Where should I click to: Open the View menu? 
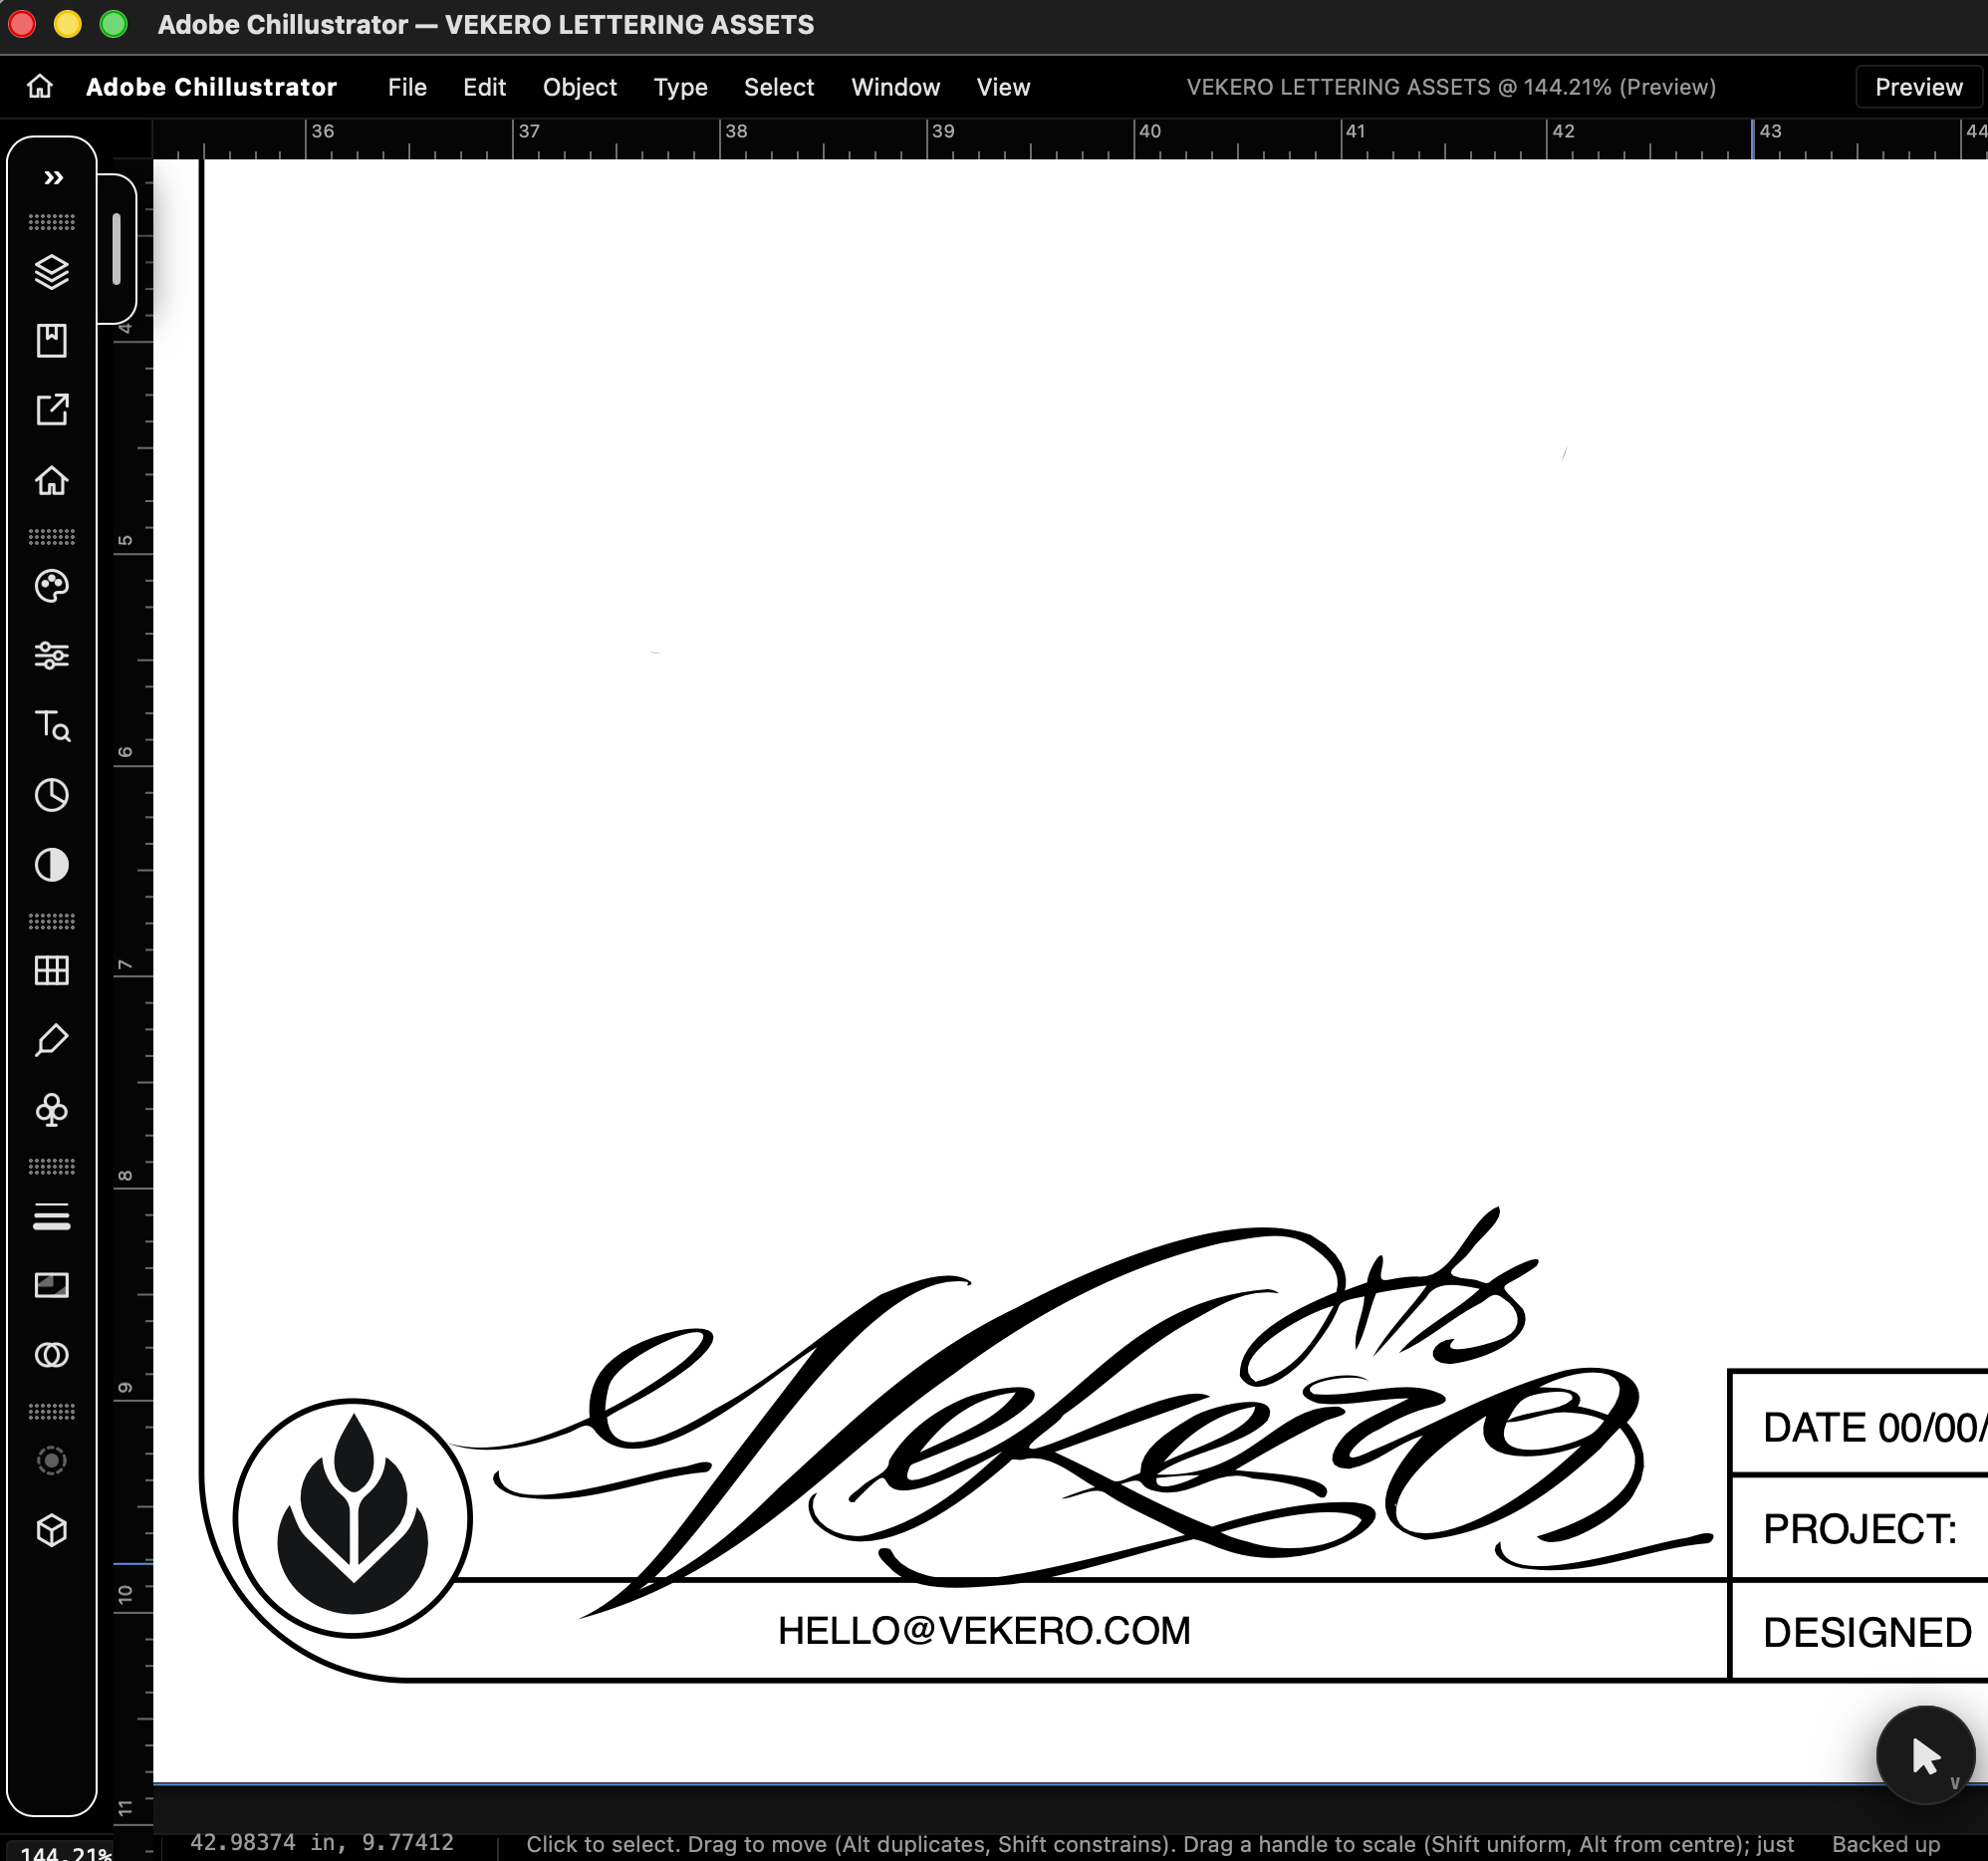click(x=1003, y=87)
